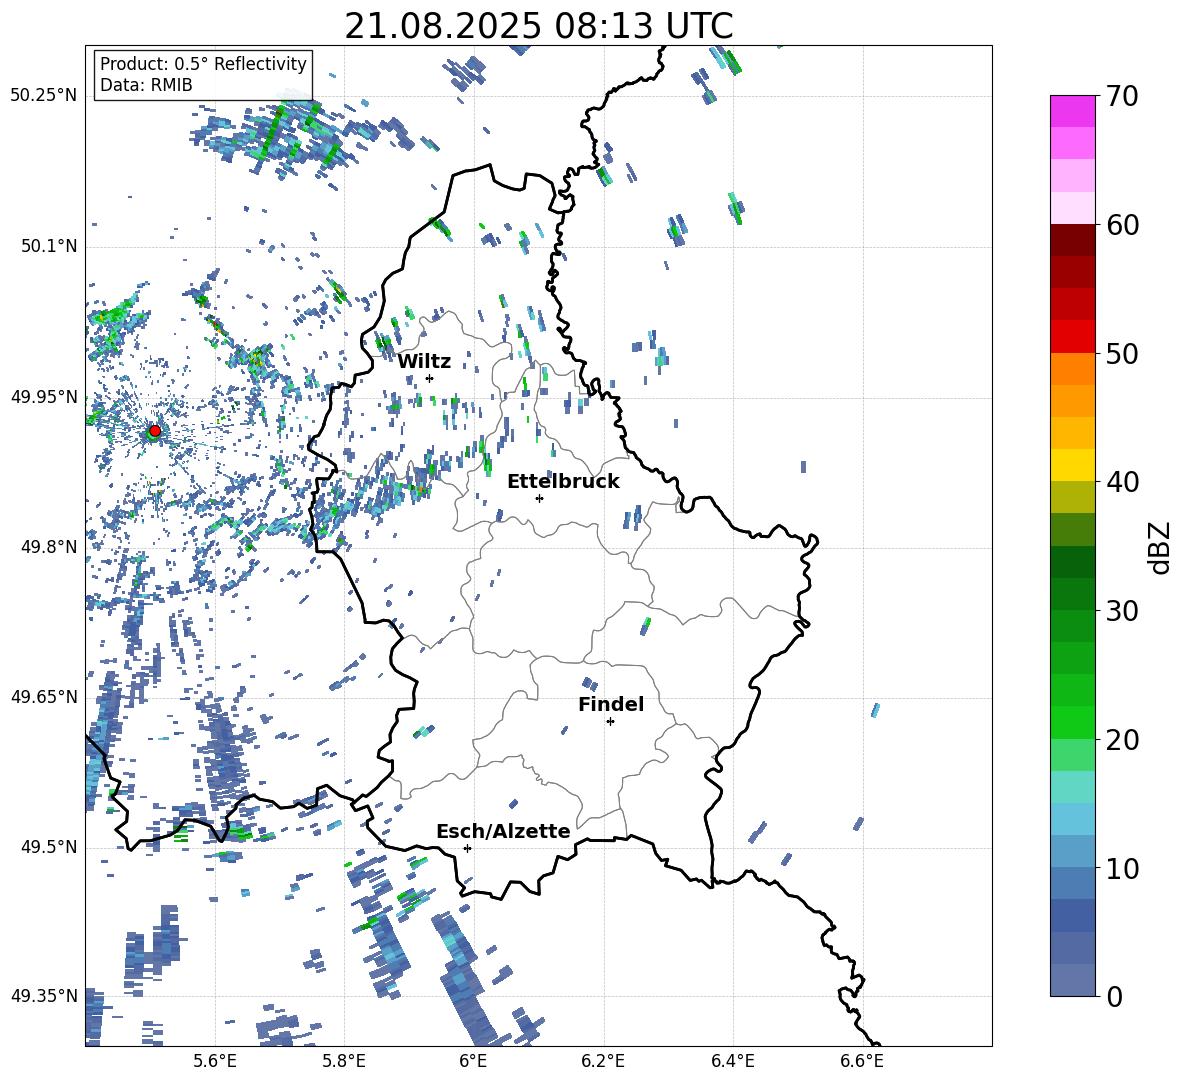Click the 60 dBZ colorbar label

tap(1123, 225)
